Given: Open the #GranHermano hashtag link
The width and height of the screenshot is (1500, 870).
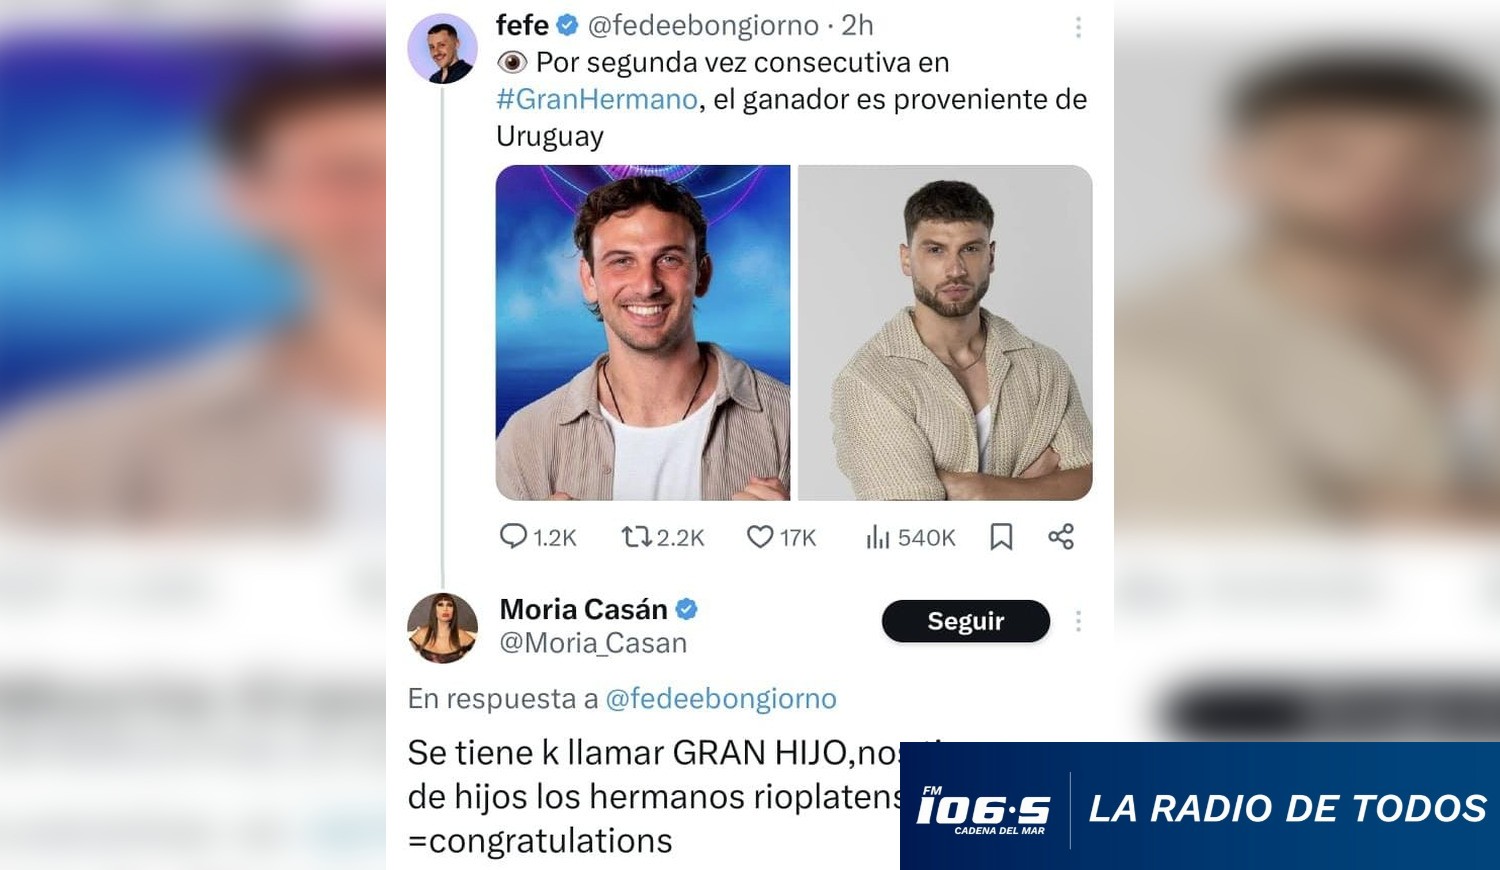Looking at the screenshot, I should click(x=597, y=99).
